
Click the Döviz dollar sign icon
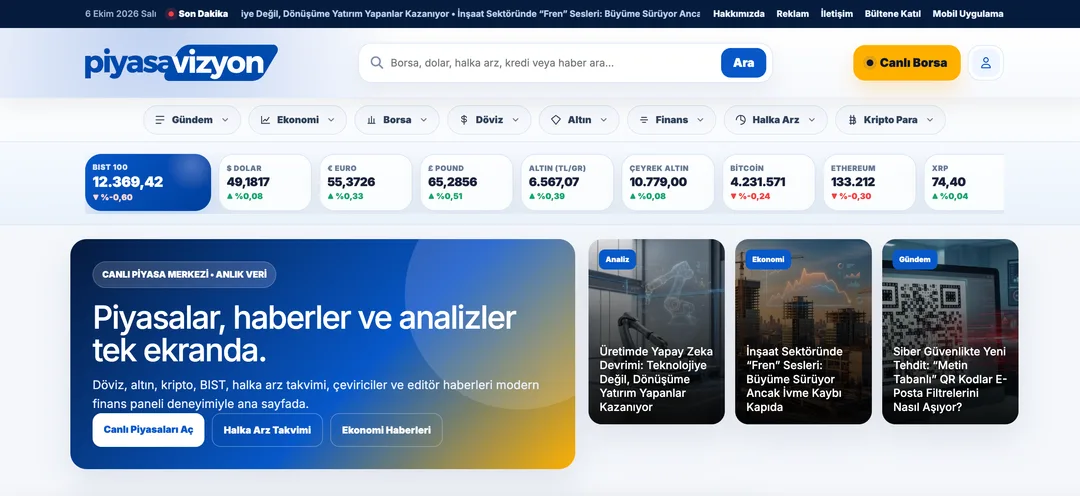point(464,120)
